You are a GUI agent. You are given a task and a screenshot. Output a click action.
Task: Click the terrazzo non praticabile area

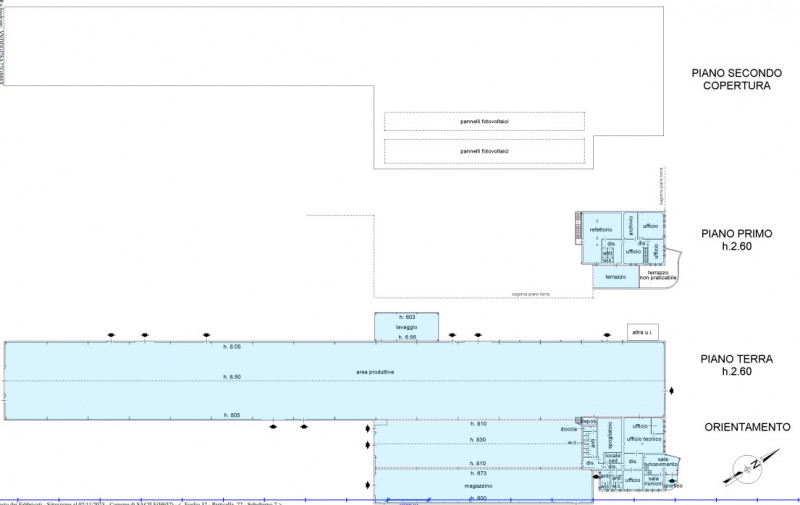[657, 275]
